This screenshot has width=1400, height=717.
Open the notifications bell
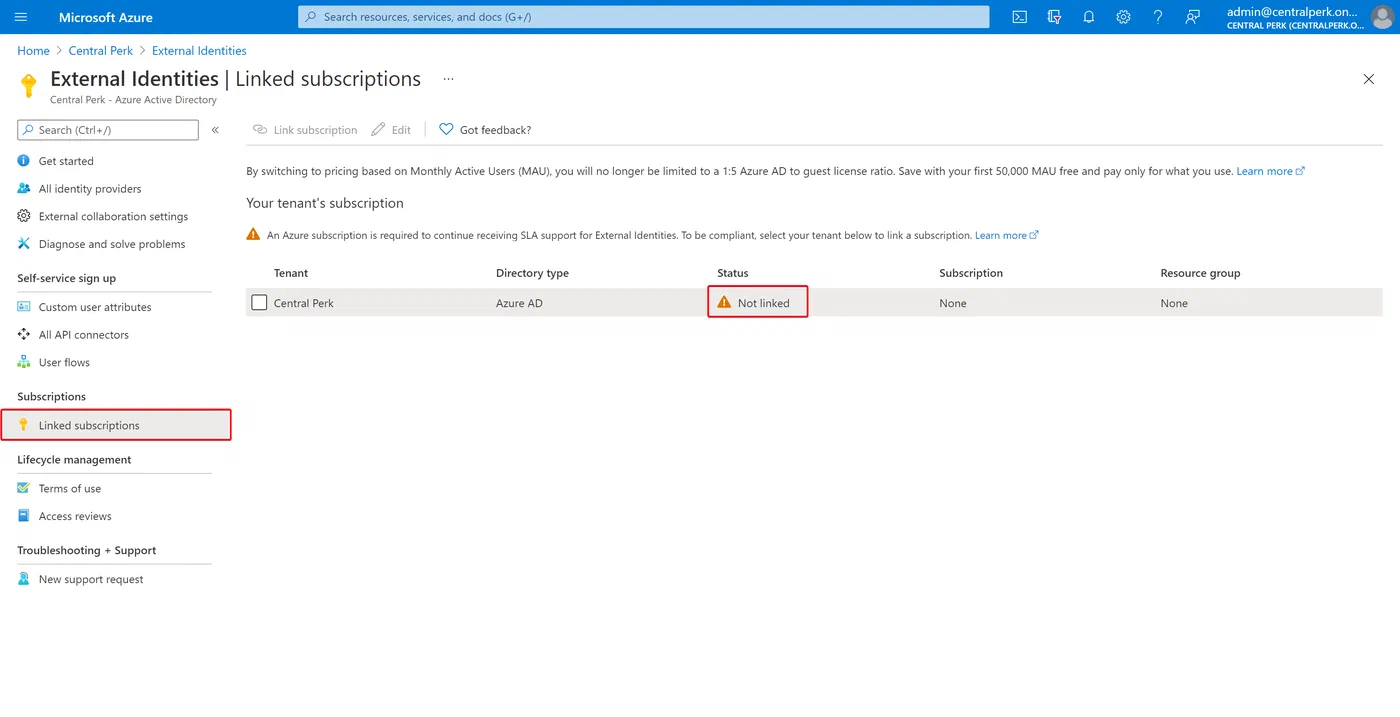(1089, 17)
